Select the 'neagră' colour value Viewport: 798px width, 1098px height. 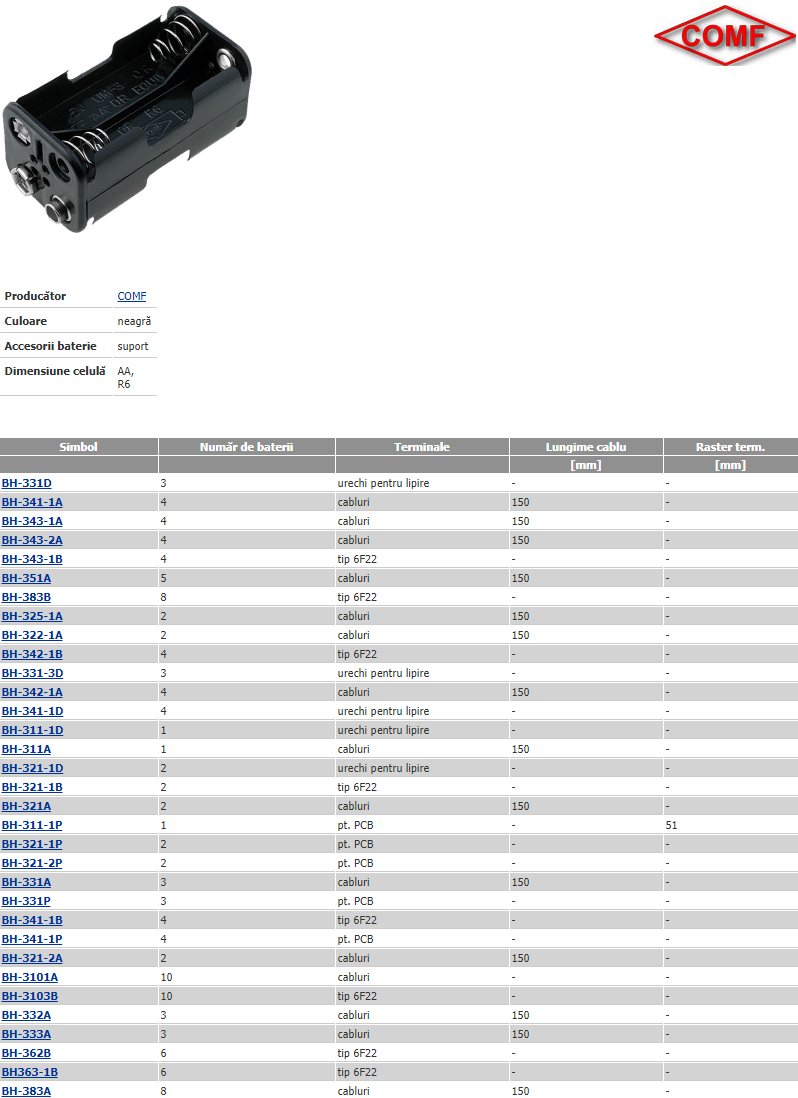[134, 321]
